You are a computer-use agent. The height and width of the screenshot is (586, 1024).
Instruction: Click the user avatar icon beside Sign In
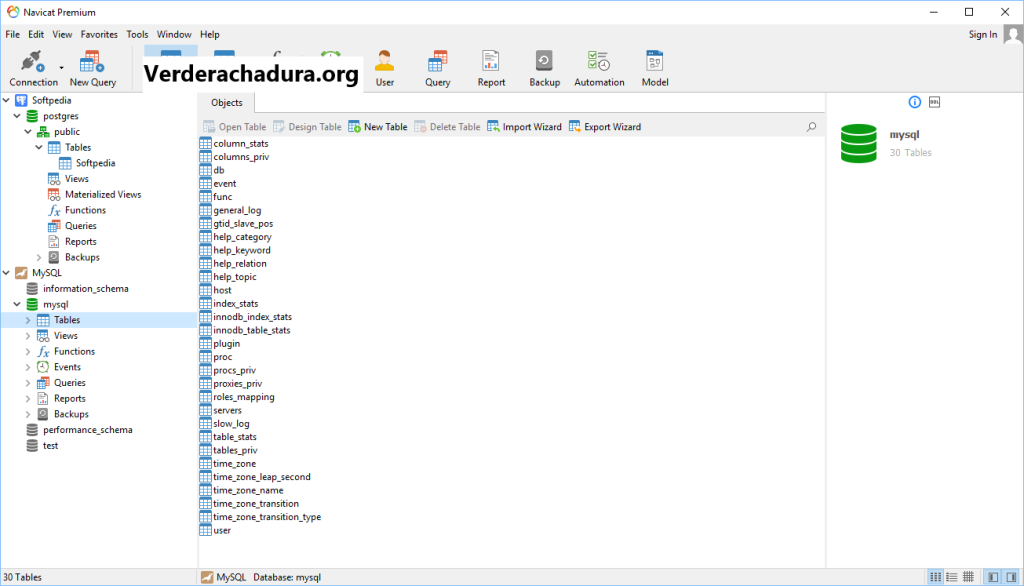(x=1013, y=34)
